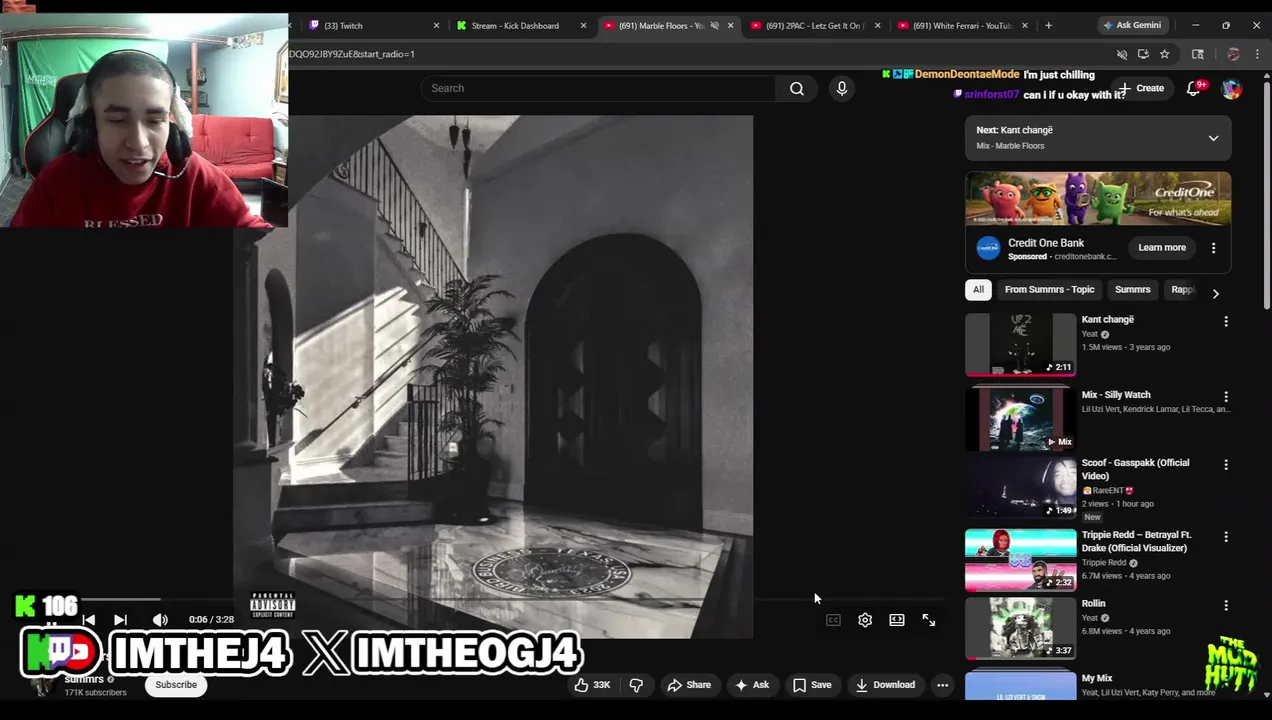The height and width of the screenshot is (720, 1272).
Task: Click Learn more on Credit One ad
Action: point(1161,248)
